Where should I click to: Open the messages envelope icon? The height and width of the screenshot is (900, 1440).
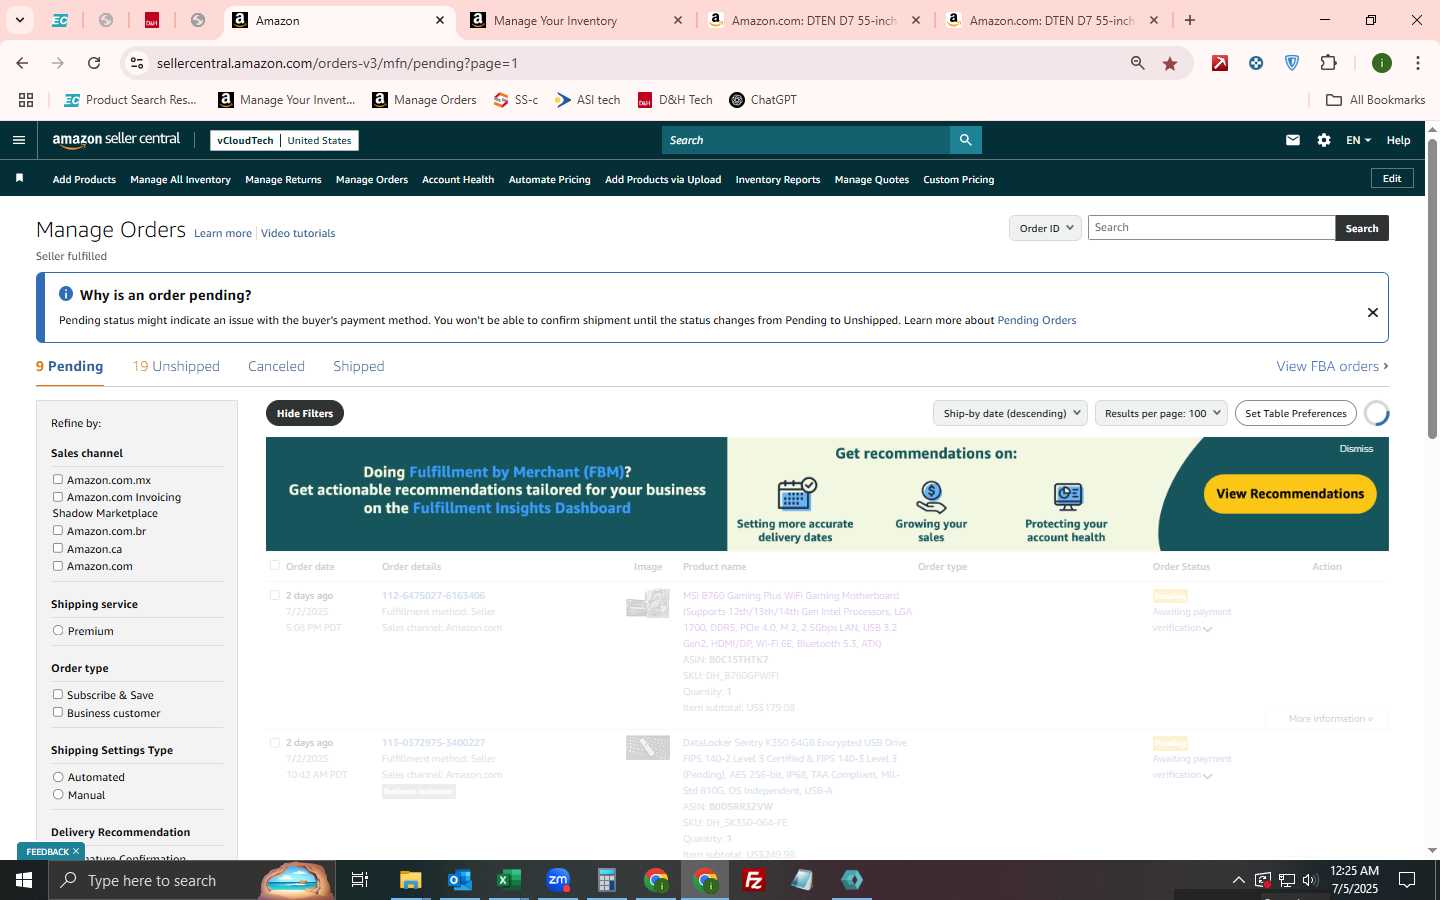(x=1293, y=140)
